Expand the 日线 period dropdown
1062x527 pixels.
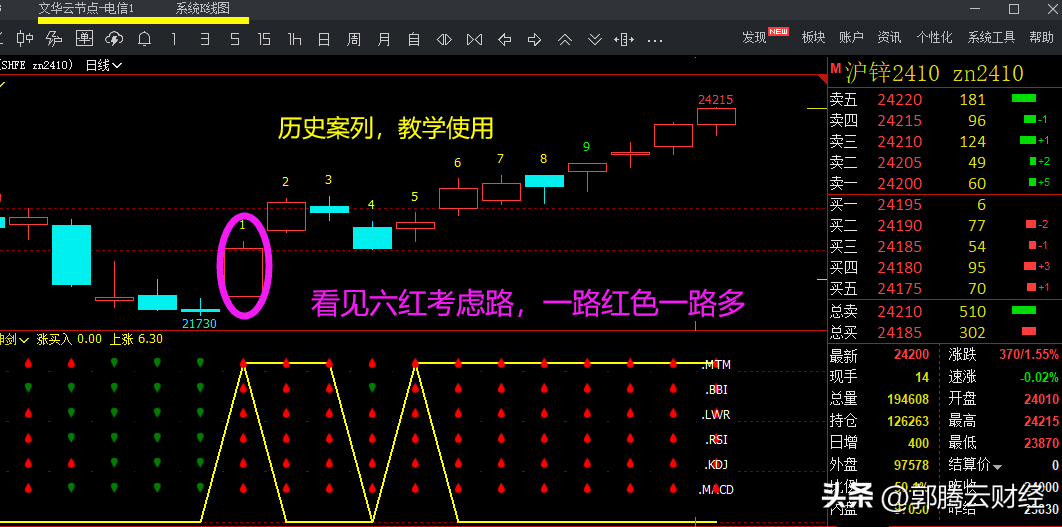[104, 66]
